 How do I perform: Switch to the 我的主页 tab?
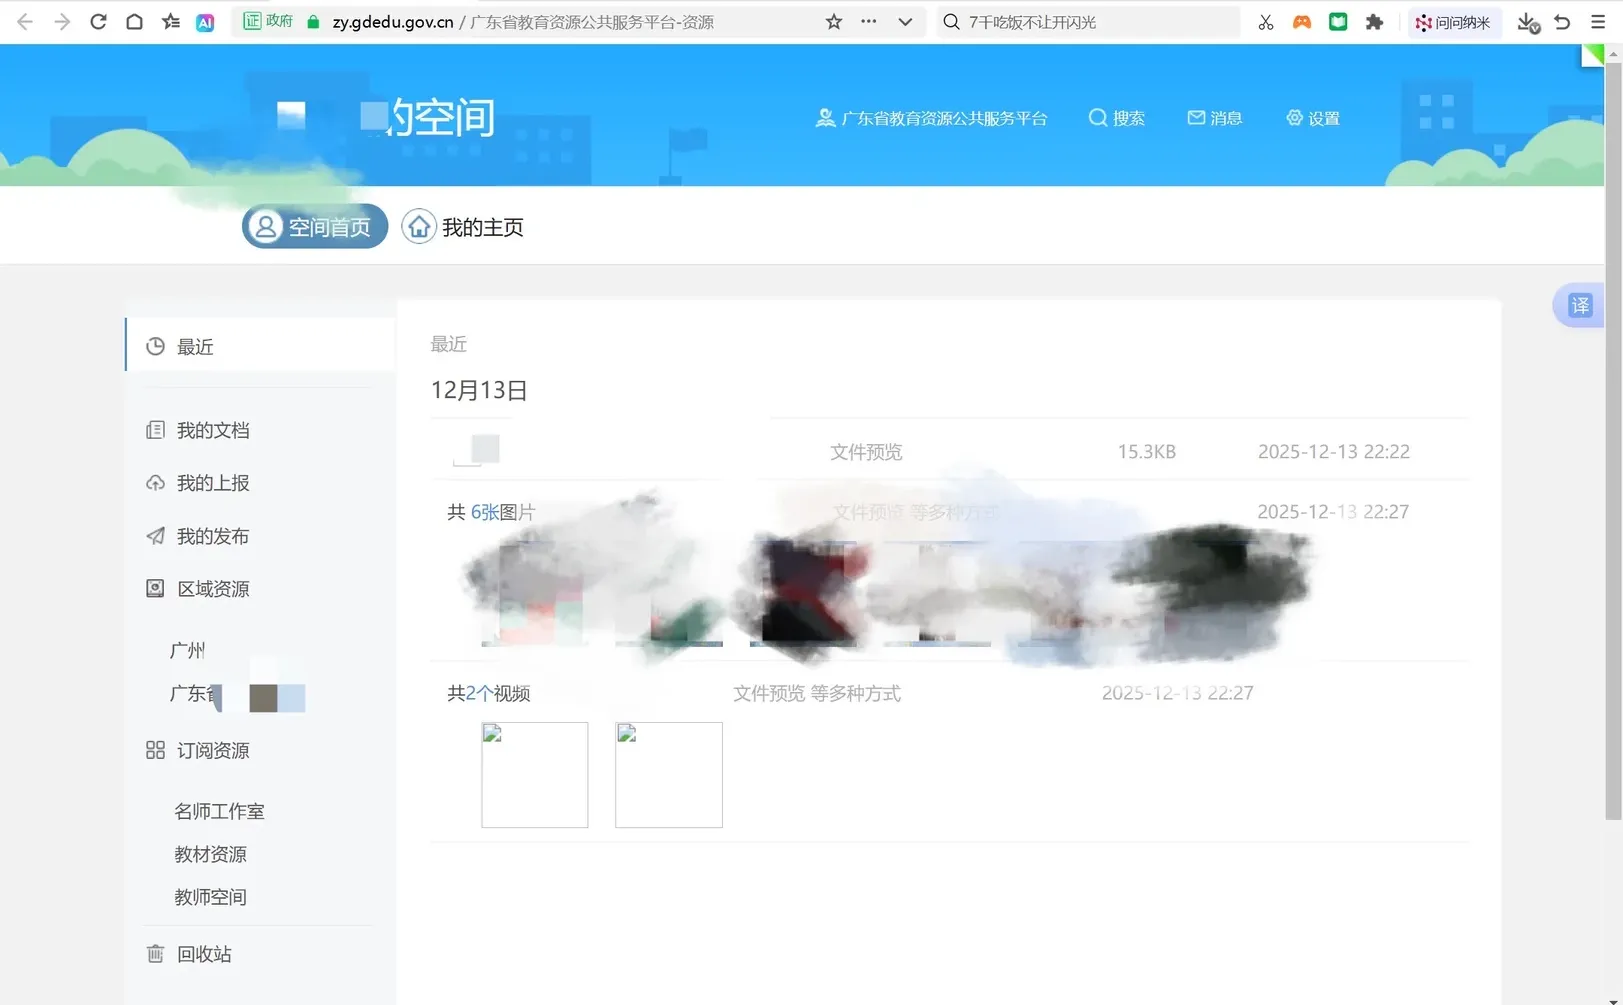[x=463, y=227]
